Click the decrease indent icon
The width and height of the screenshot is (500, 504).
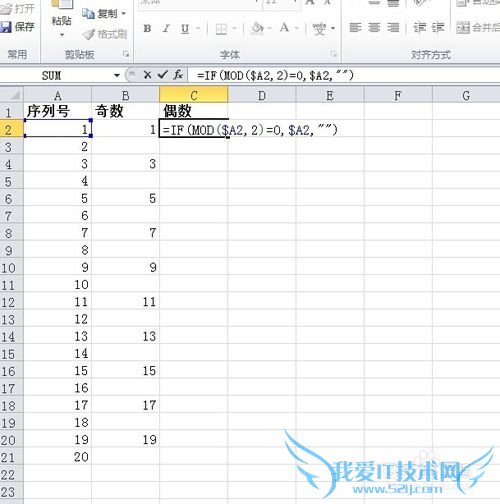coord(419,27)
